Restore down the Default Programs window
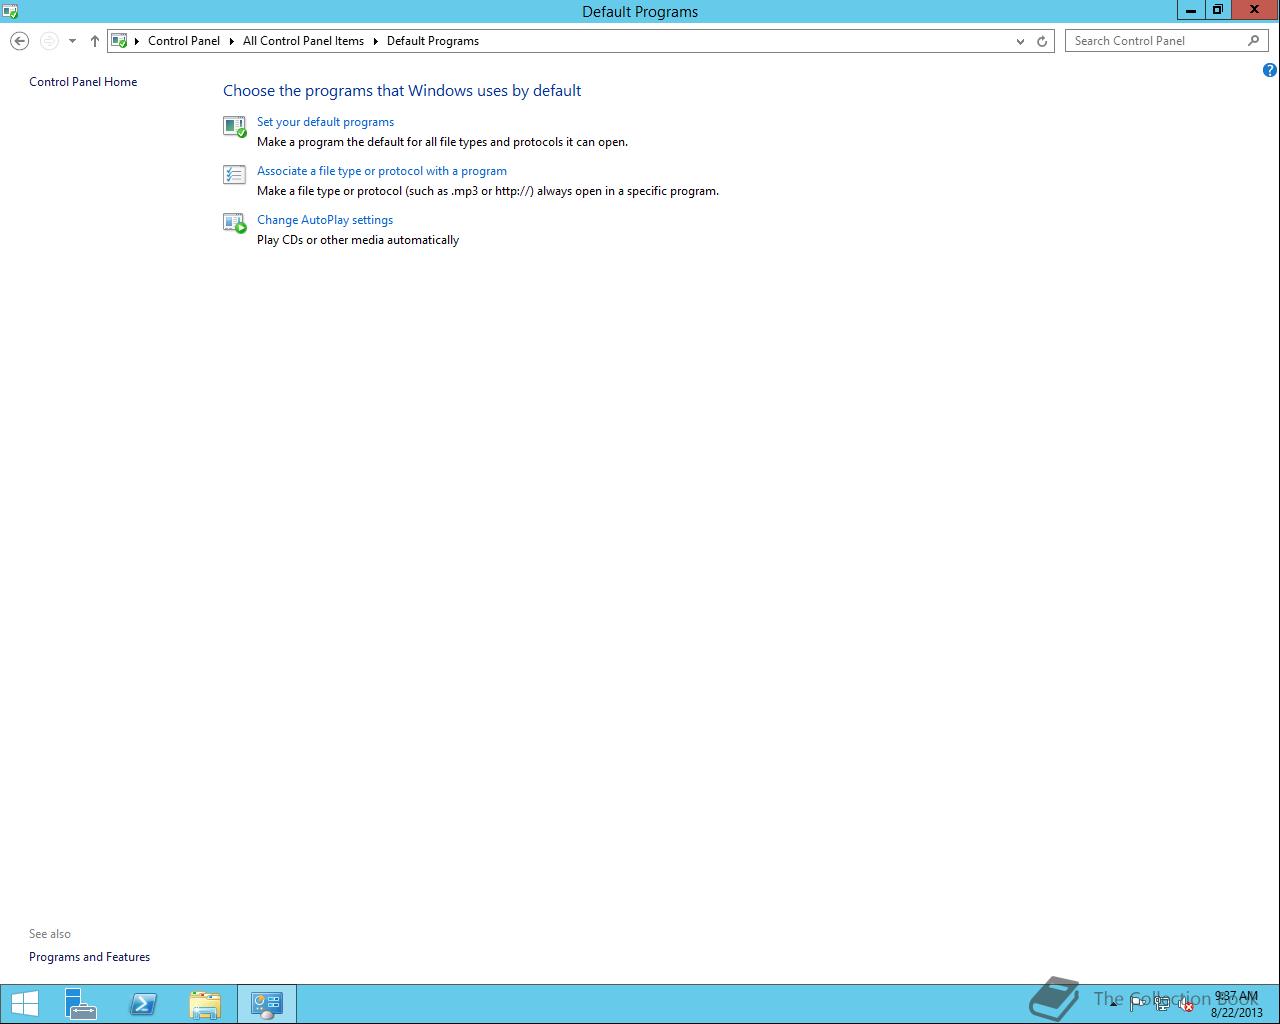 (x=1217, y=10)
